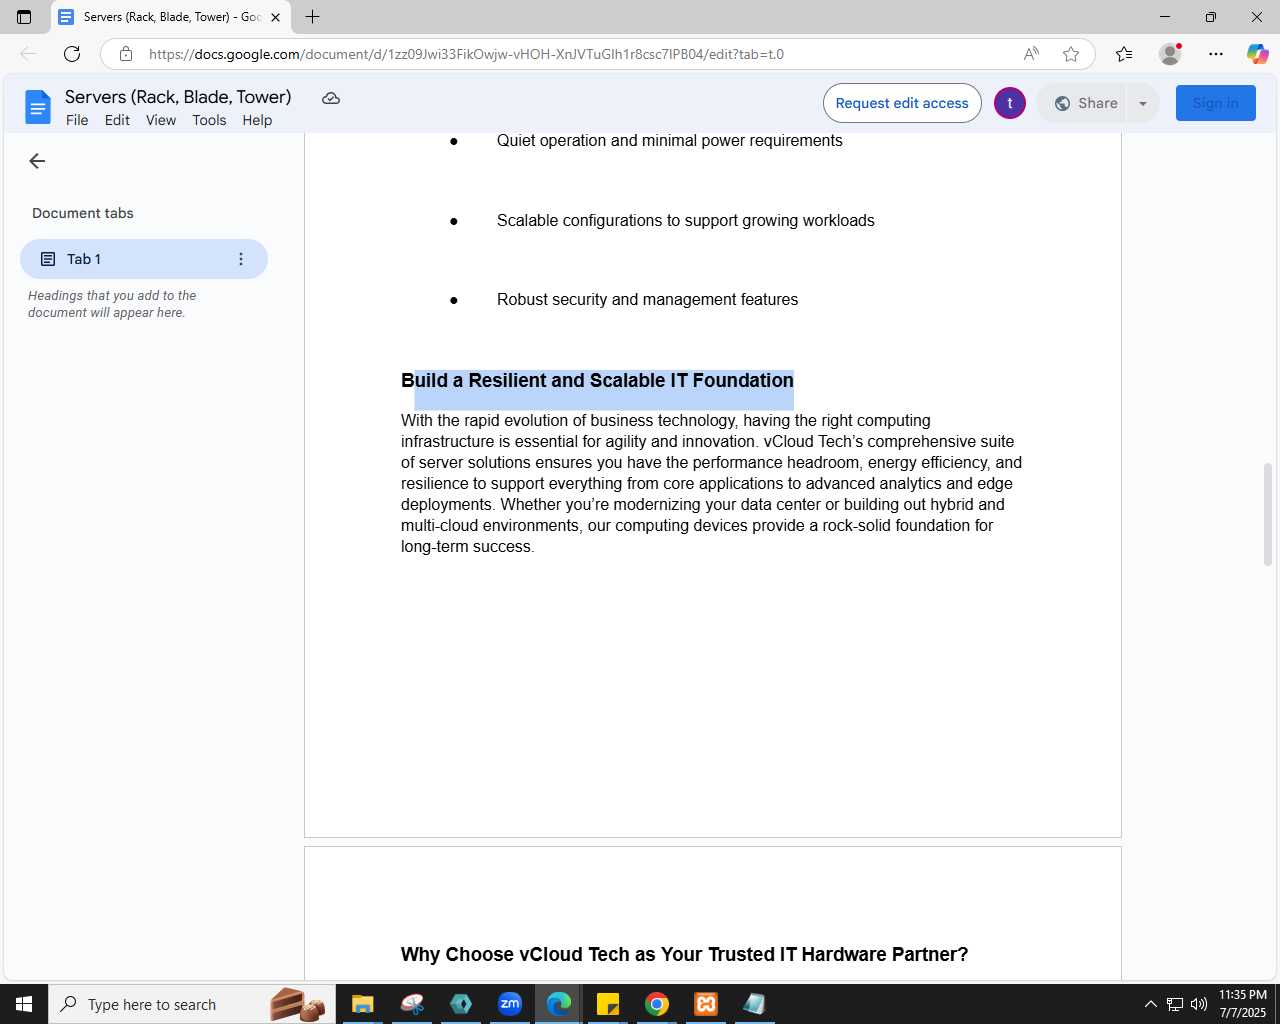The width and height of the screenshot is (1280, 1024).
Task: Click Request edit access button
Action: (902, 103)
